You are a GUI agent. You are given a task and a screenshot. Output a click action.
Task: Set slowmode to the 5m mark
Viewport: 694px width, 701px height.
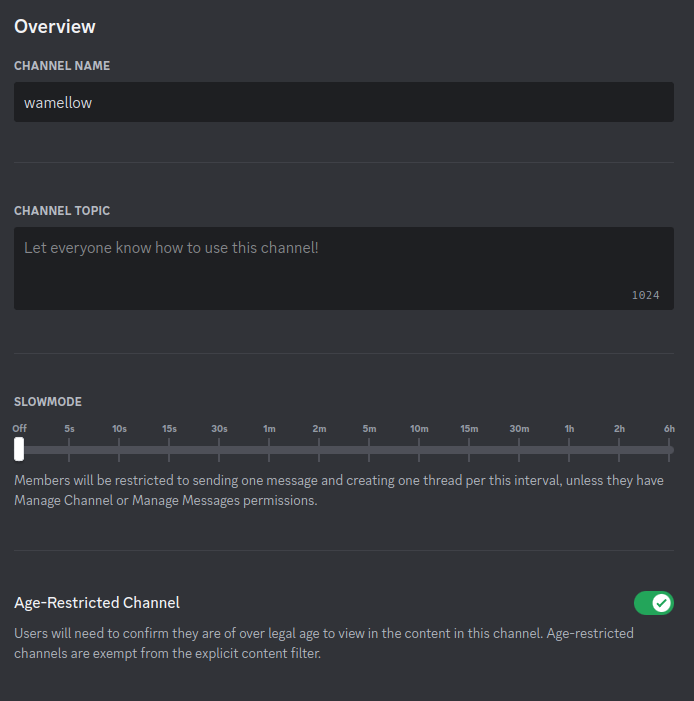pos(369,450)
